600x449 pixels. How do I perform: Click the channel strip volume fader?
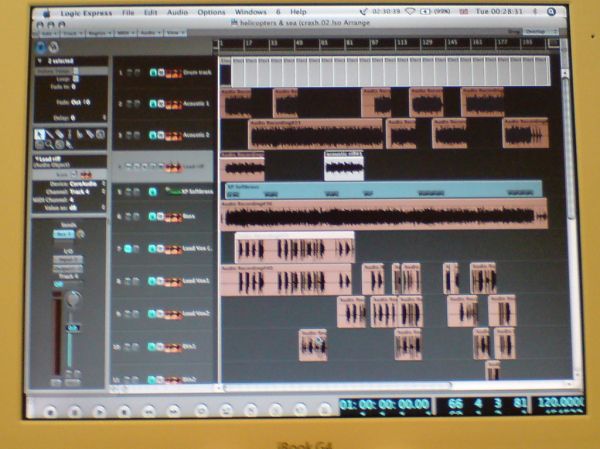point(72,327)
